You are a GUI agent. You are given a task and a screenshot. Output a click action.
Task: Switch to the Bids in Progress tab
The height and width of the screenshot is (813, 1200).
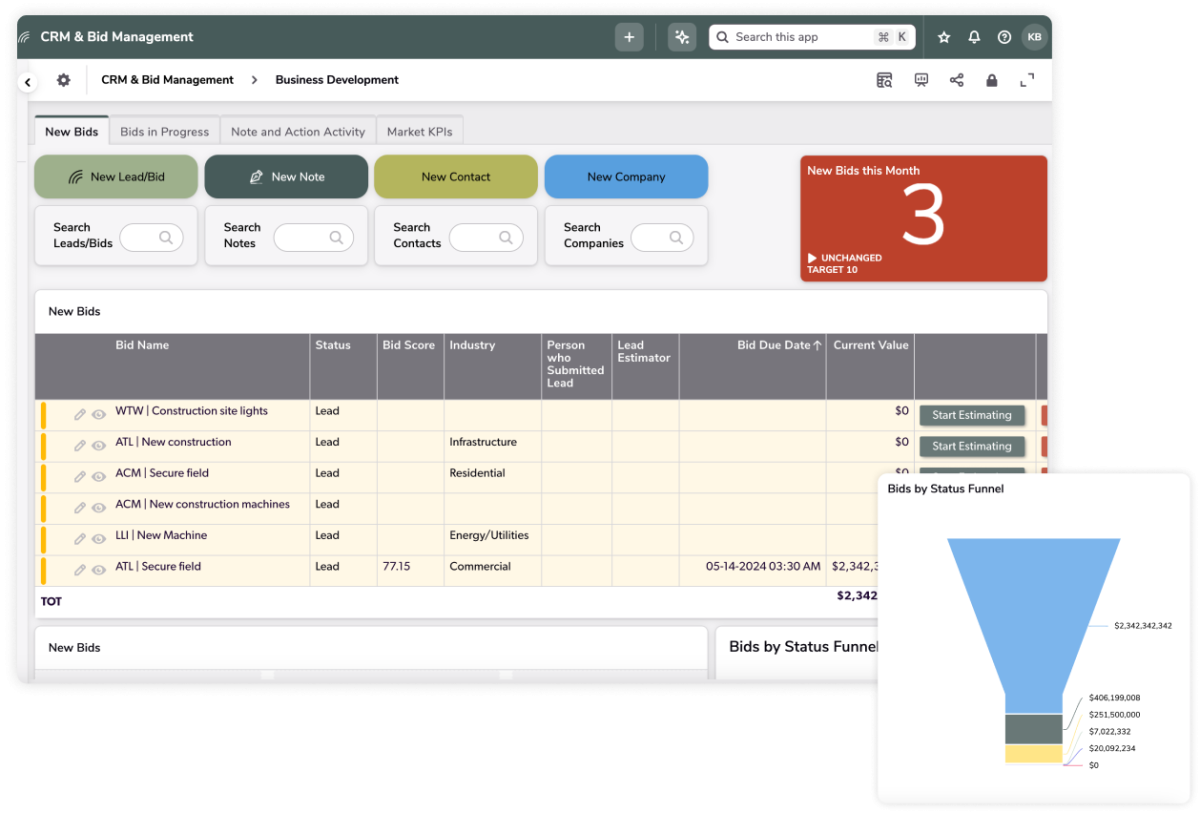(x=164, y=130)
